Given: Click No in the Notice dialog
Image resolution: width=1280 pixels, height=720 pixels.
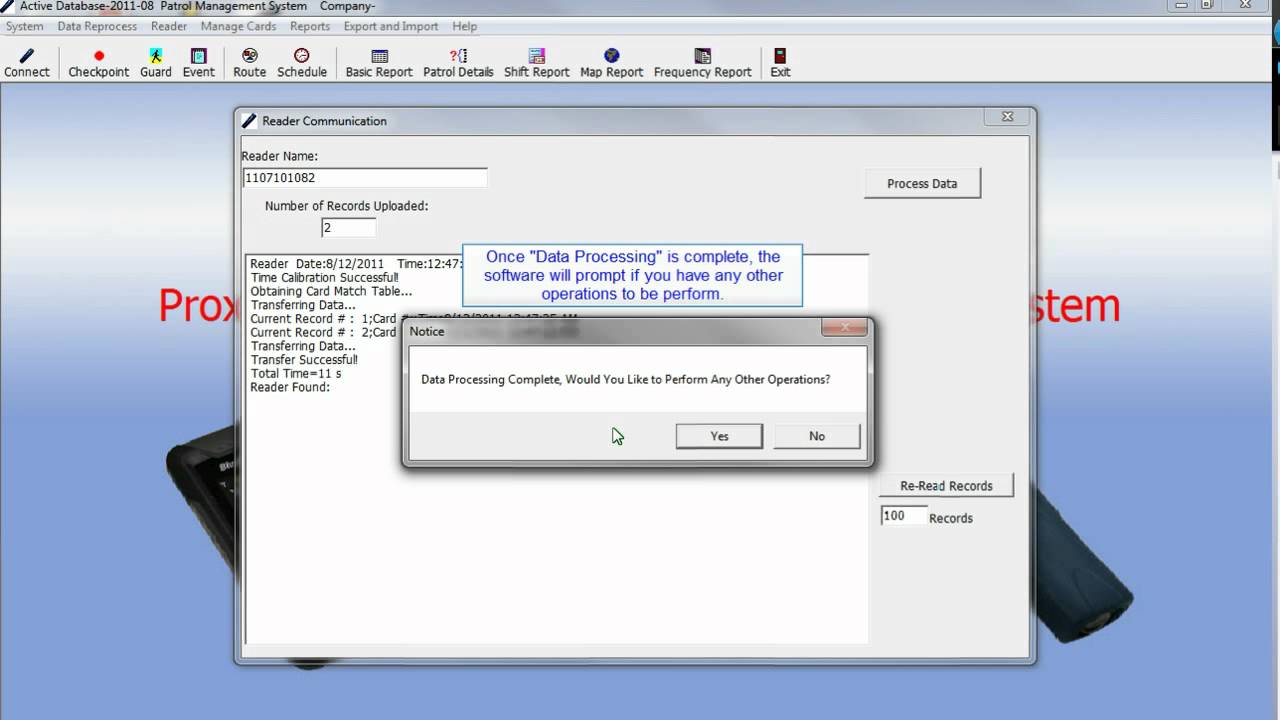Looking at the screenshot, I should click(x=817, y=436).
